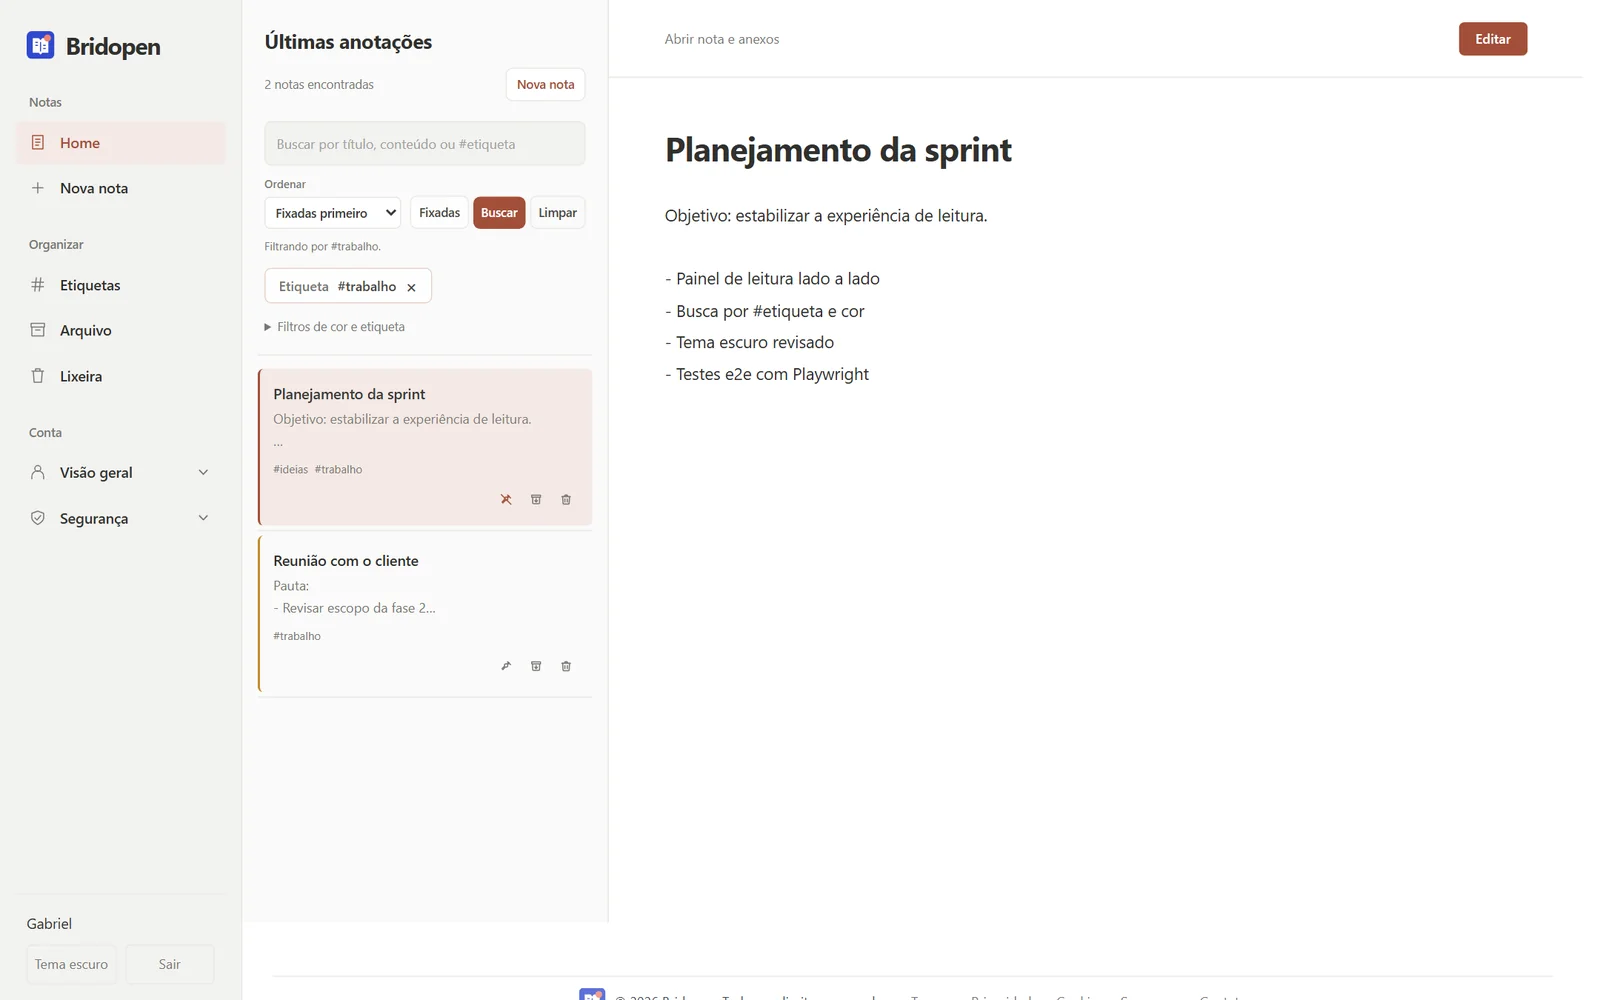The image size is (1600, 1000).
Task: Focus the note search field
Action: pos(425,144)
